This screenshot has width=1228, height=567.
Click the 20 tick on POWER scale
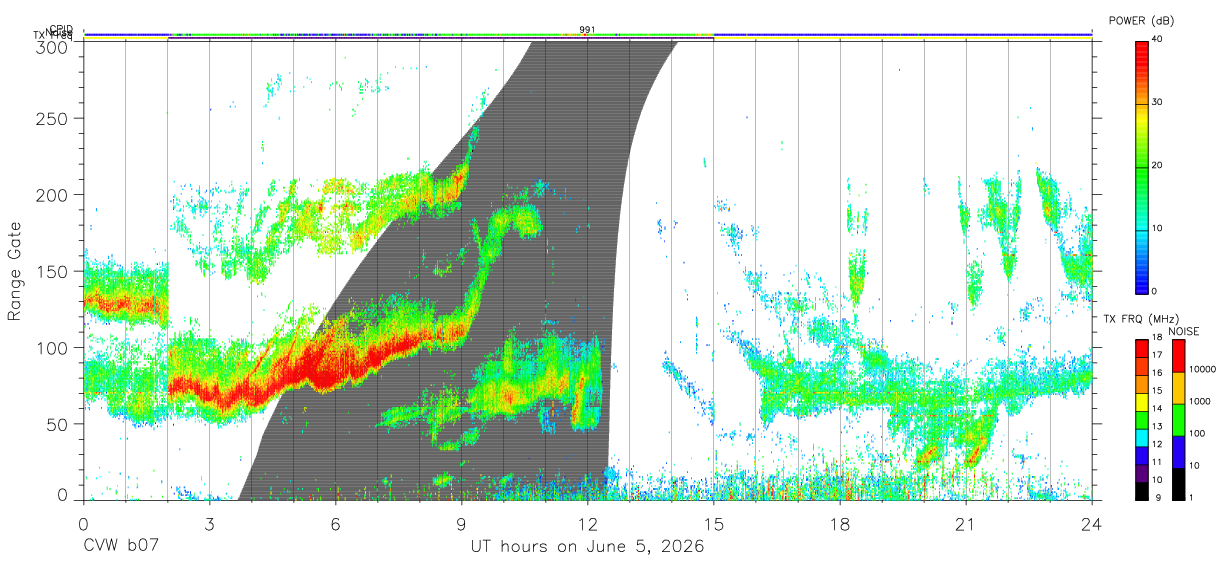click(x=1157, y=166)
